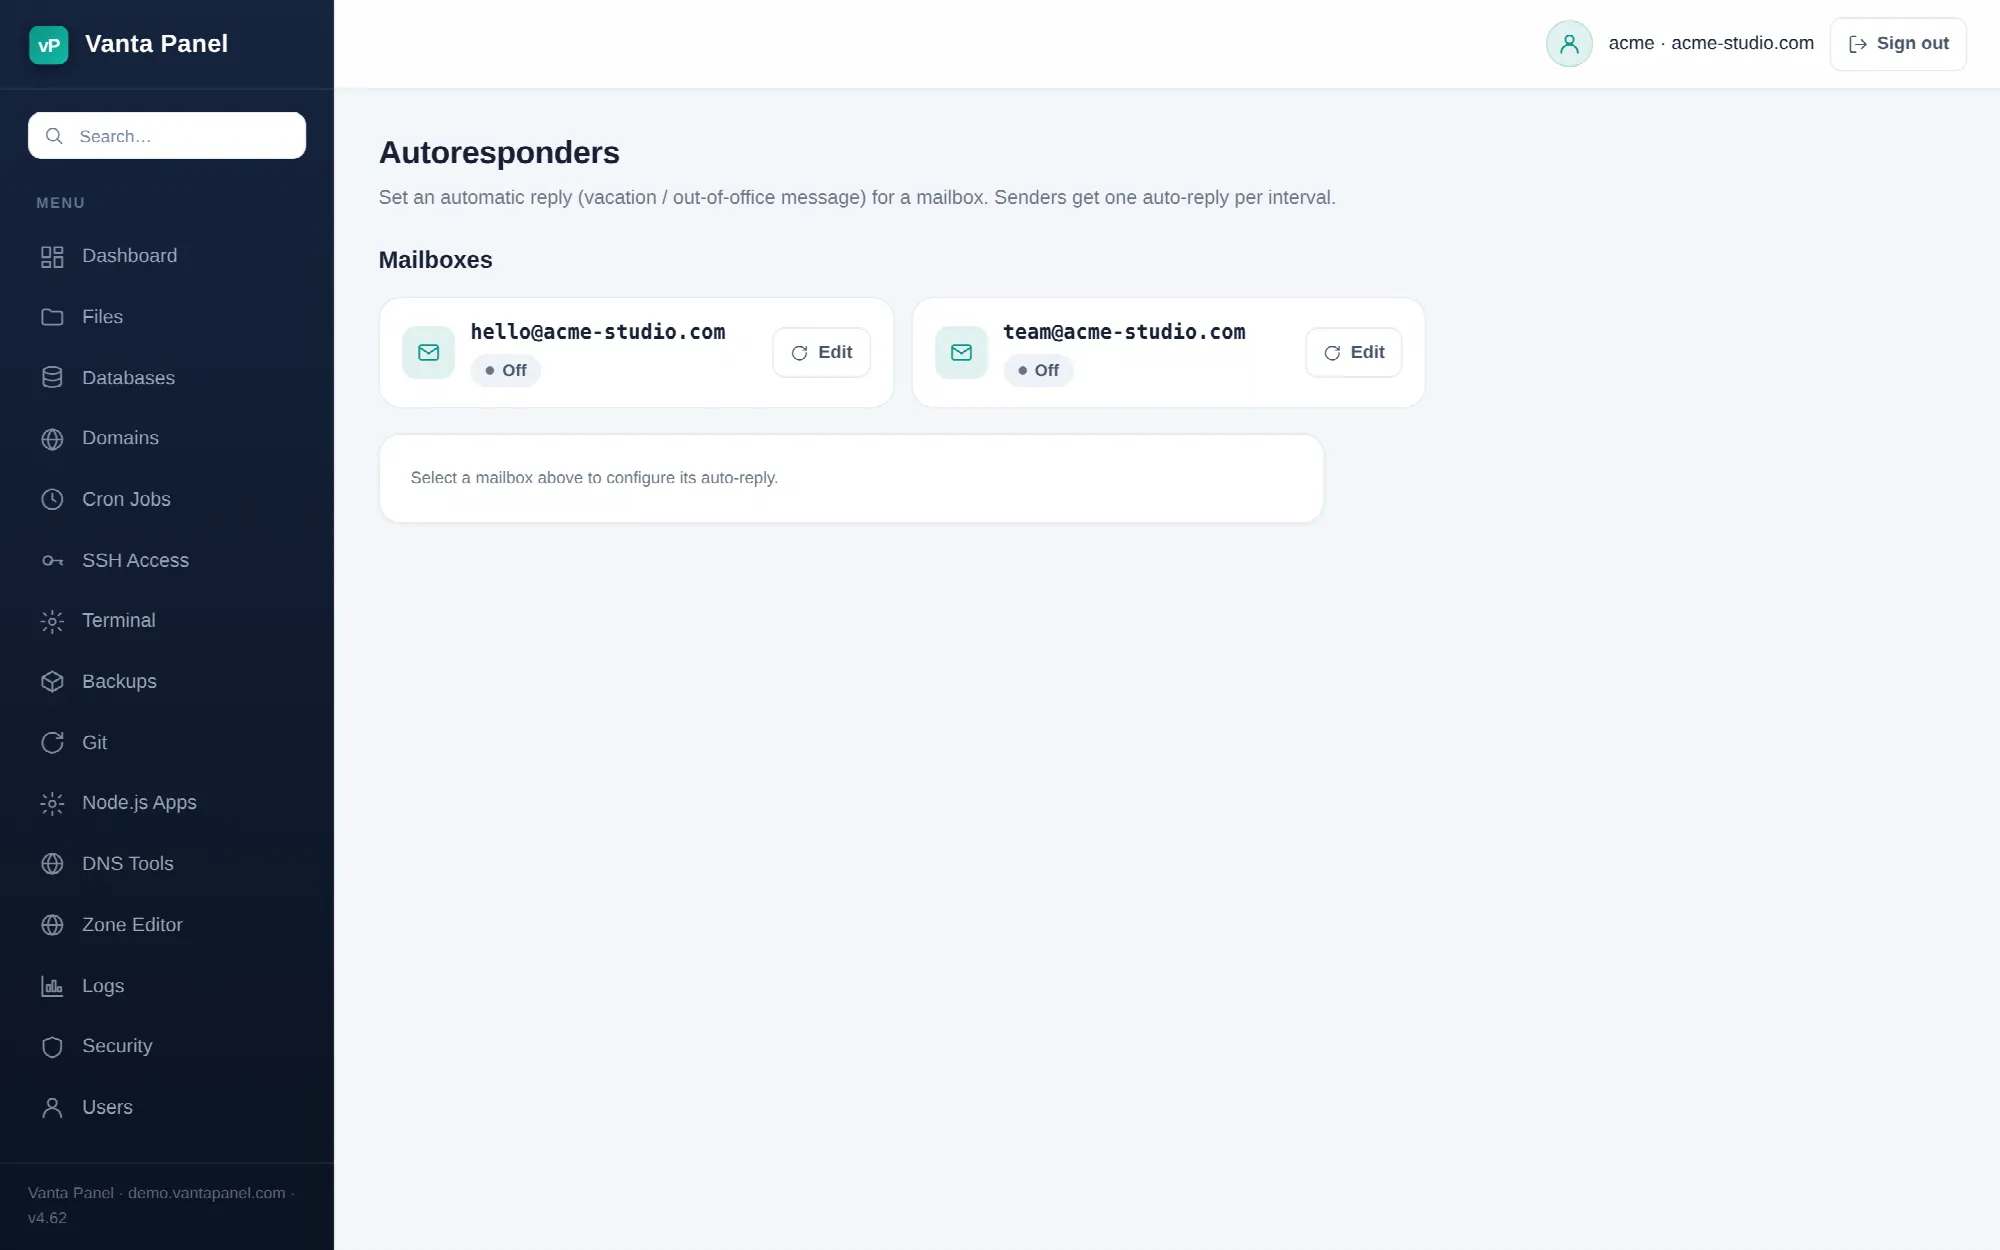The width and height of the screenshot is (2000, 1250).
Task: Click the Node.js Apps gear icon
Action: (x=52, y=803)
